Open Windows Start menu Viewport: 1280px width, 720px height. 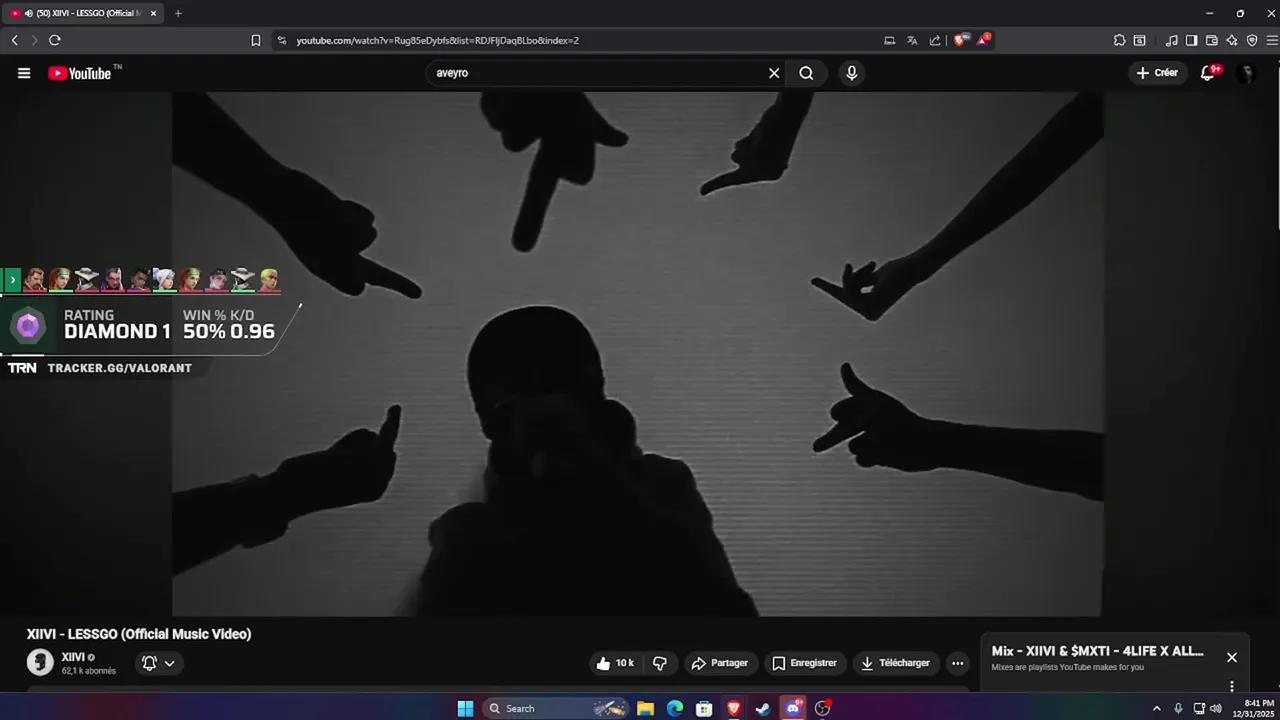tap(465, 708)
